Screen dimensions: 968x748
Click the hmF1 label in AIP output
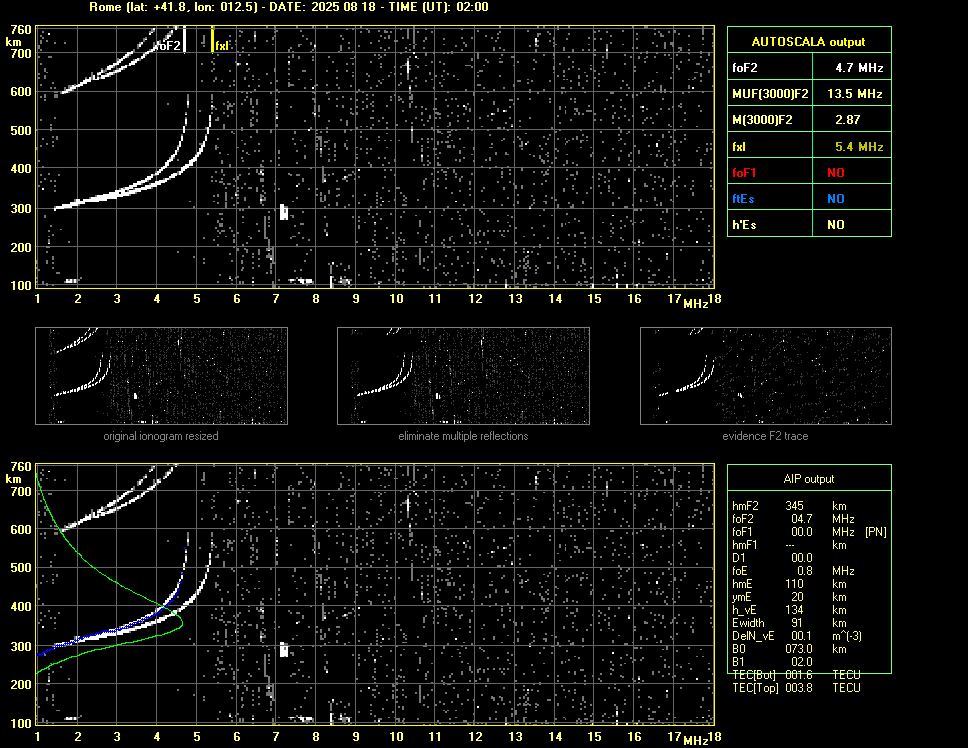(x=744, y=545)
